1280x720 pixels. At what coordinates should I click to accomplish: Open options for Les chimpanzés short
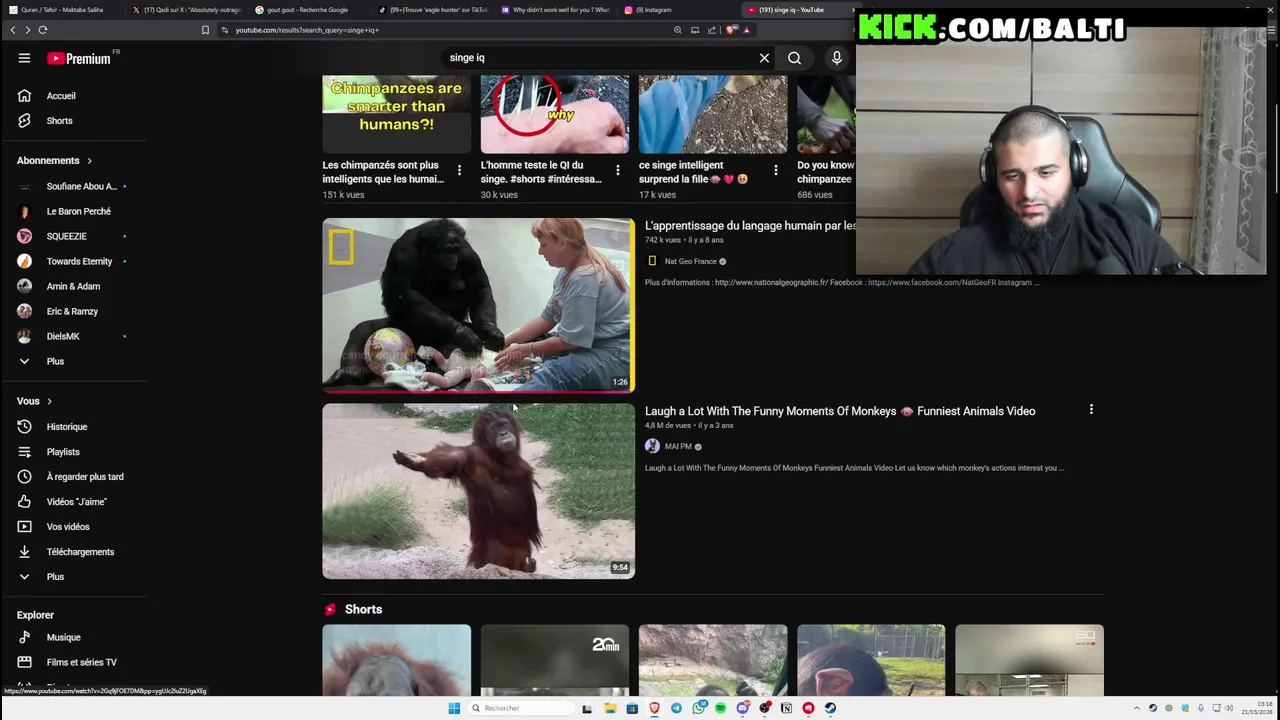[459, 170]
